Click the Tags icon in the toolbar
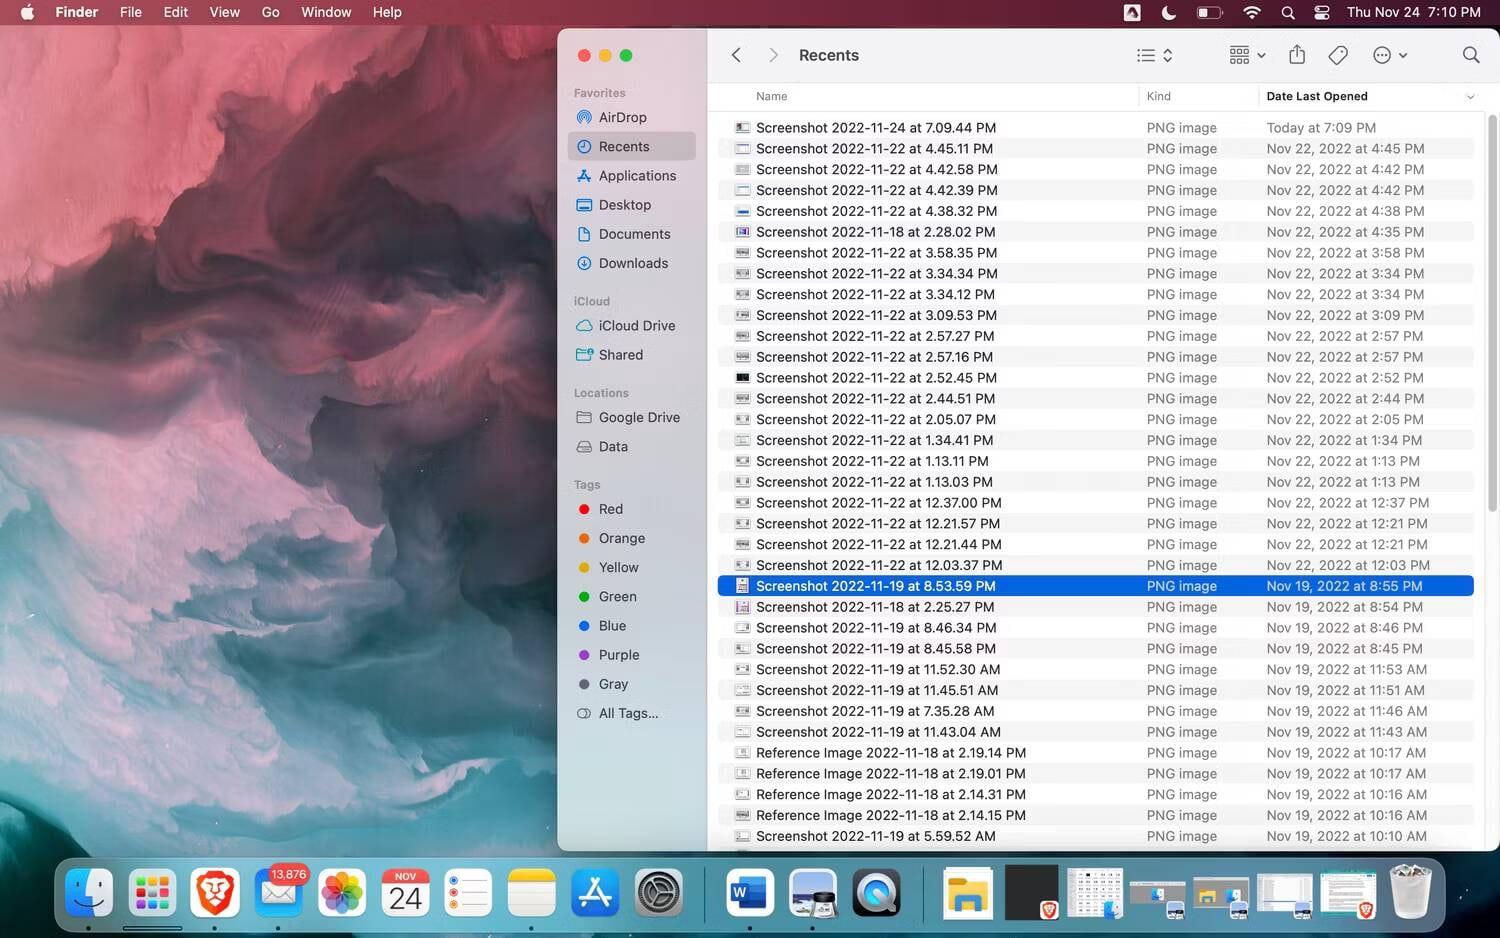Viewport: 1500px width, 938px height. pyautogui.click(x=1337, y=55)
